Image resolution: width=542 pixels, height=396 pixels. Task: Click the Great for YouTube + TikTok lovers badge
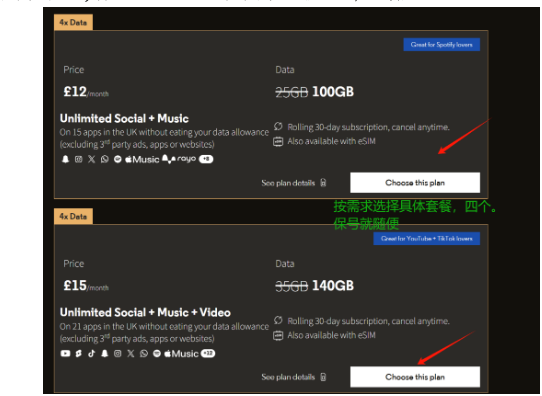tap(427, 238)
